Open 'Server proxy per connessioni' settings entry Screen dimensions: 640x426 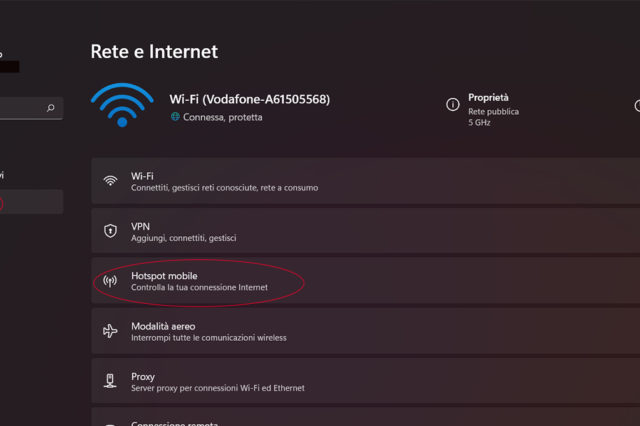coord(217,388)
